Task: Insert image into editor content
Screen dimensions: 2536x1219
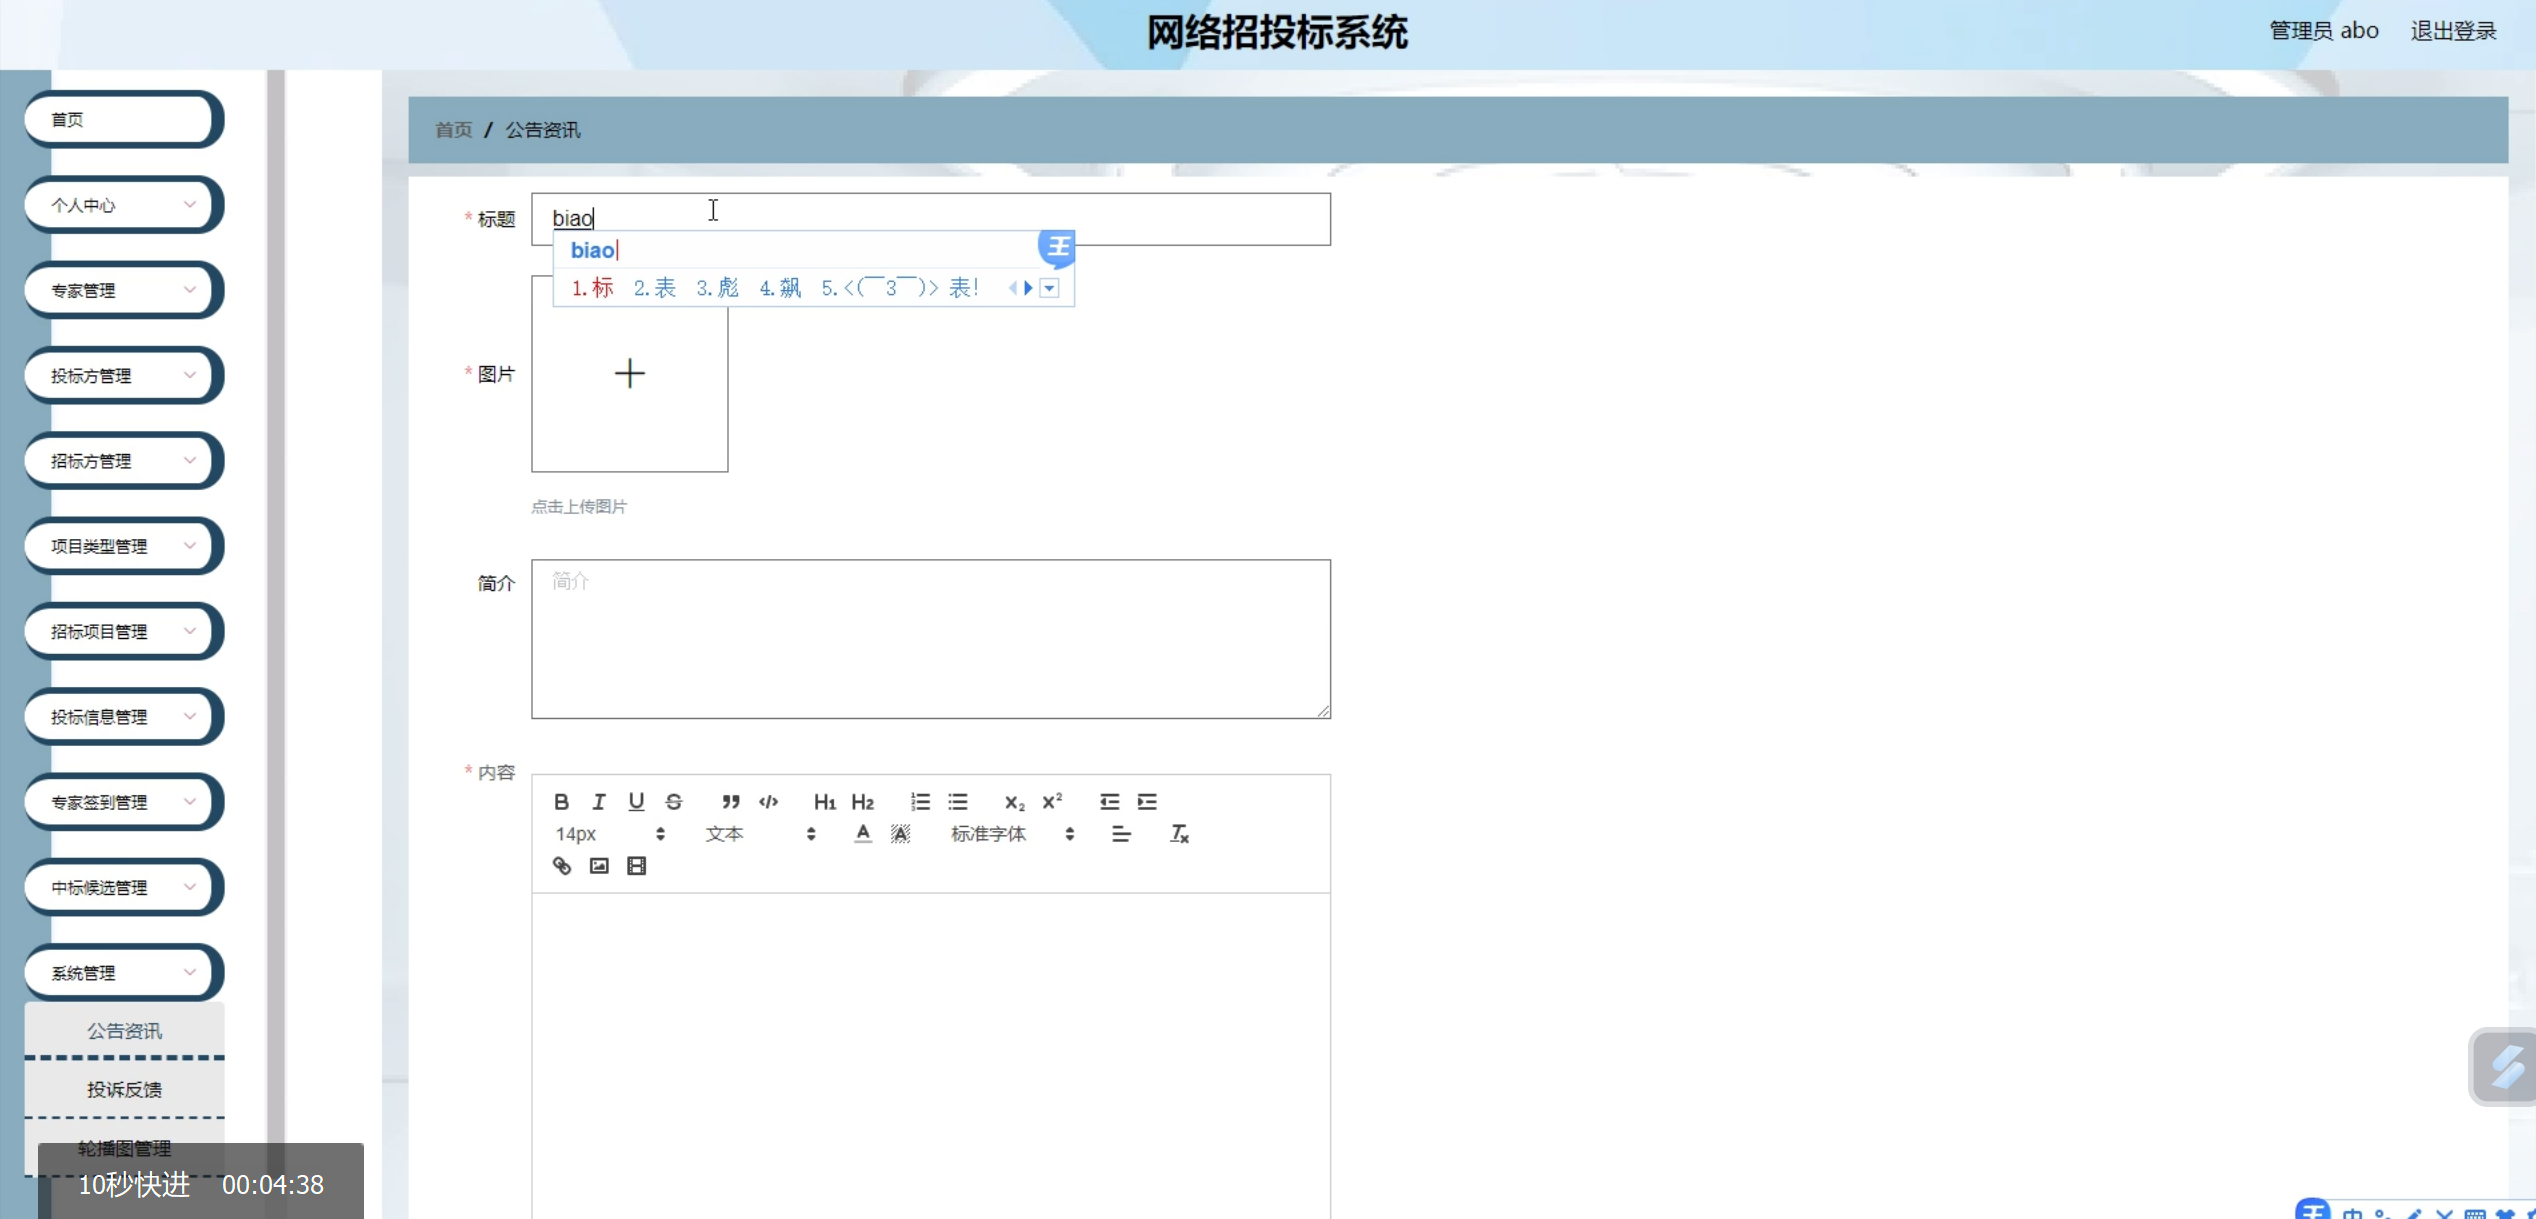Action: tap(599, 866)
